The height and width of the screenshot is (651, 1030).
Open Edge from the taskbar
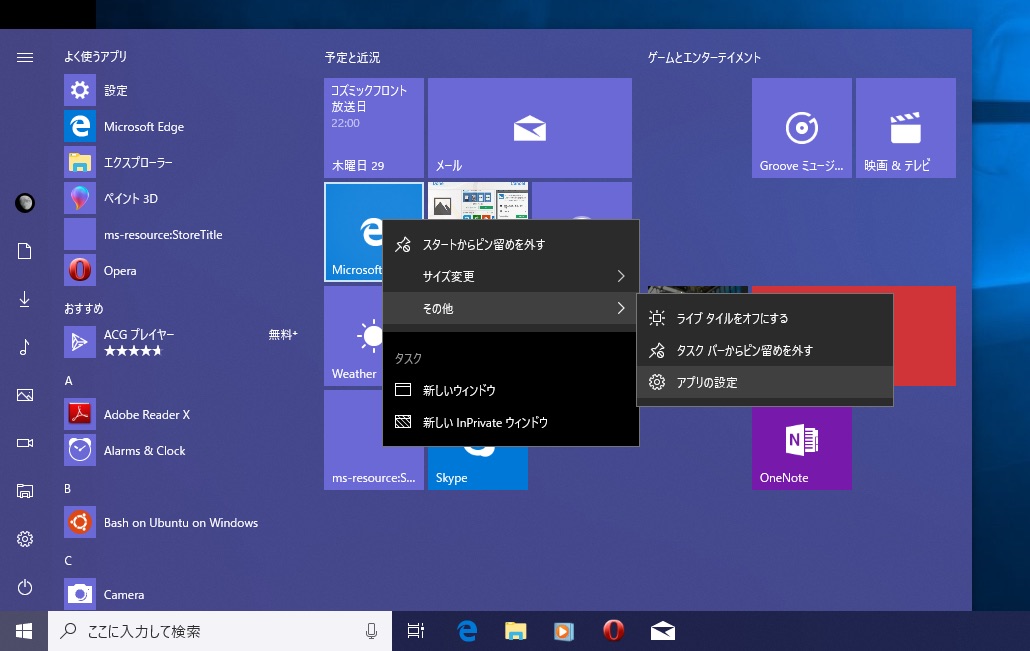pyautogui.click(x=467, y=631)
